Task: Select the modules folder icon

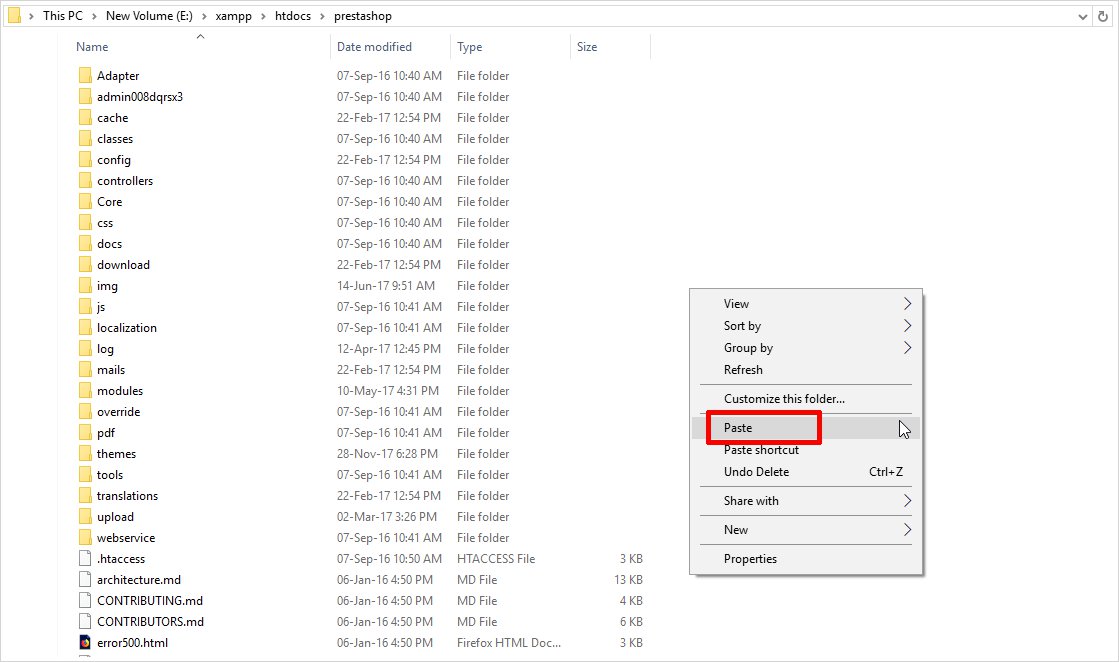Action: (85, 391)
